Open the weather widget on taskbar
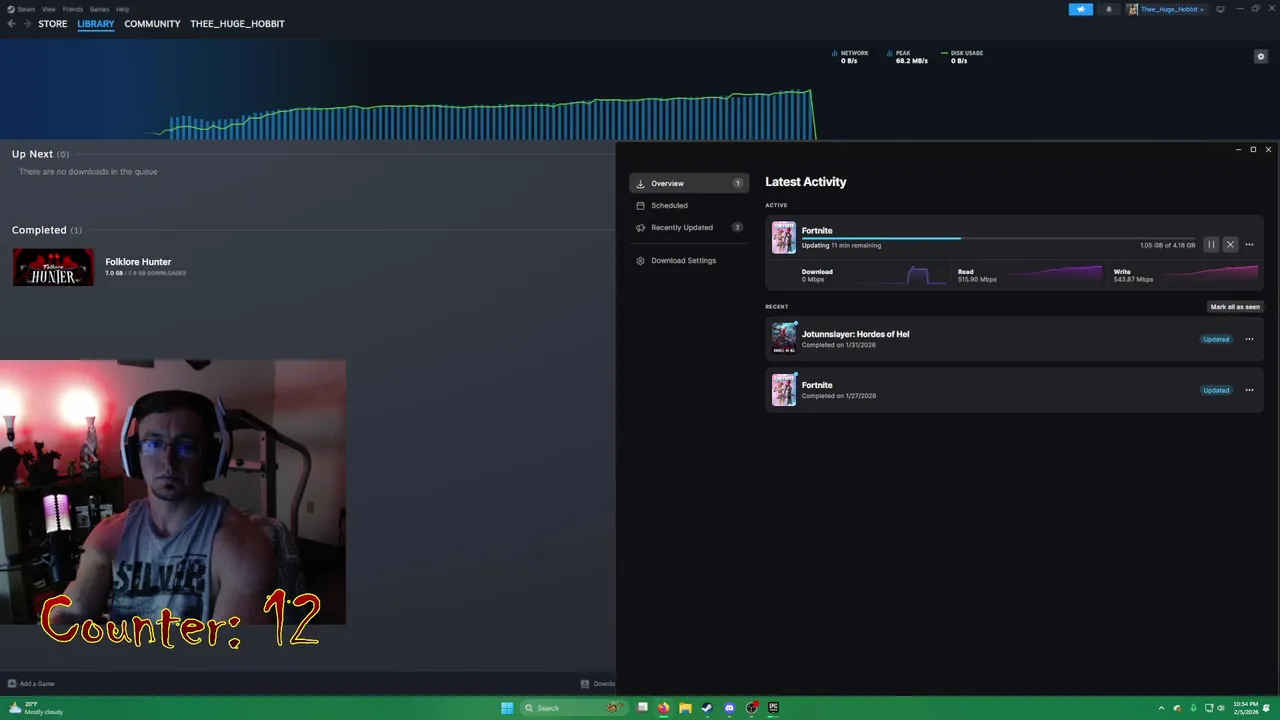 37,708
